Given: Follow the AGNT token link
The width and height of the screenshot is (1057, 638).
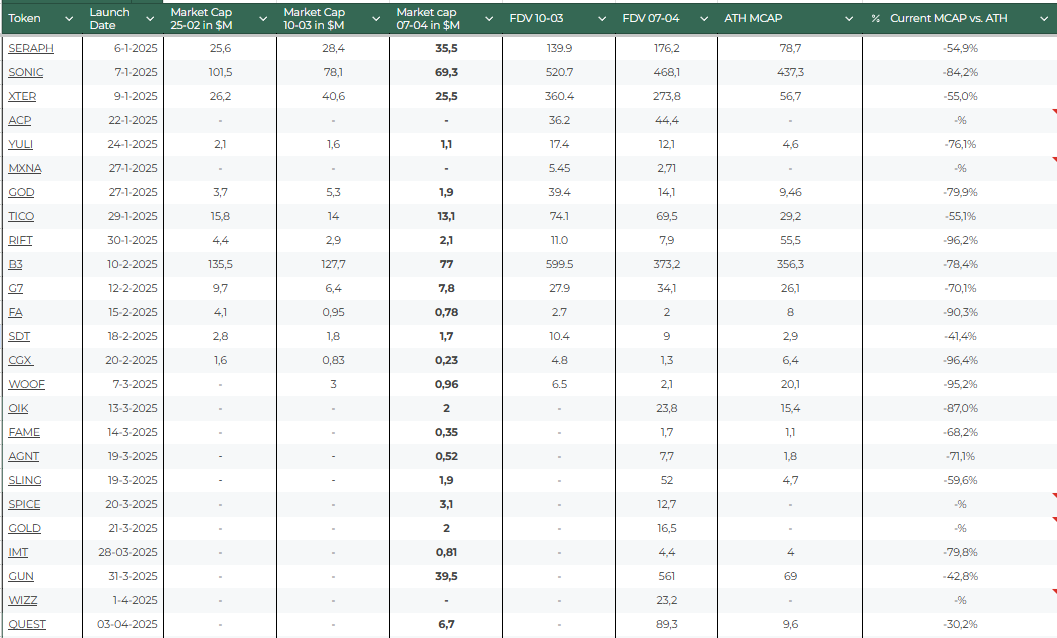Looking at the screenshot, I should pyautogui.click(x=24, y=457).
